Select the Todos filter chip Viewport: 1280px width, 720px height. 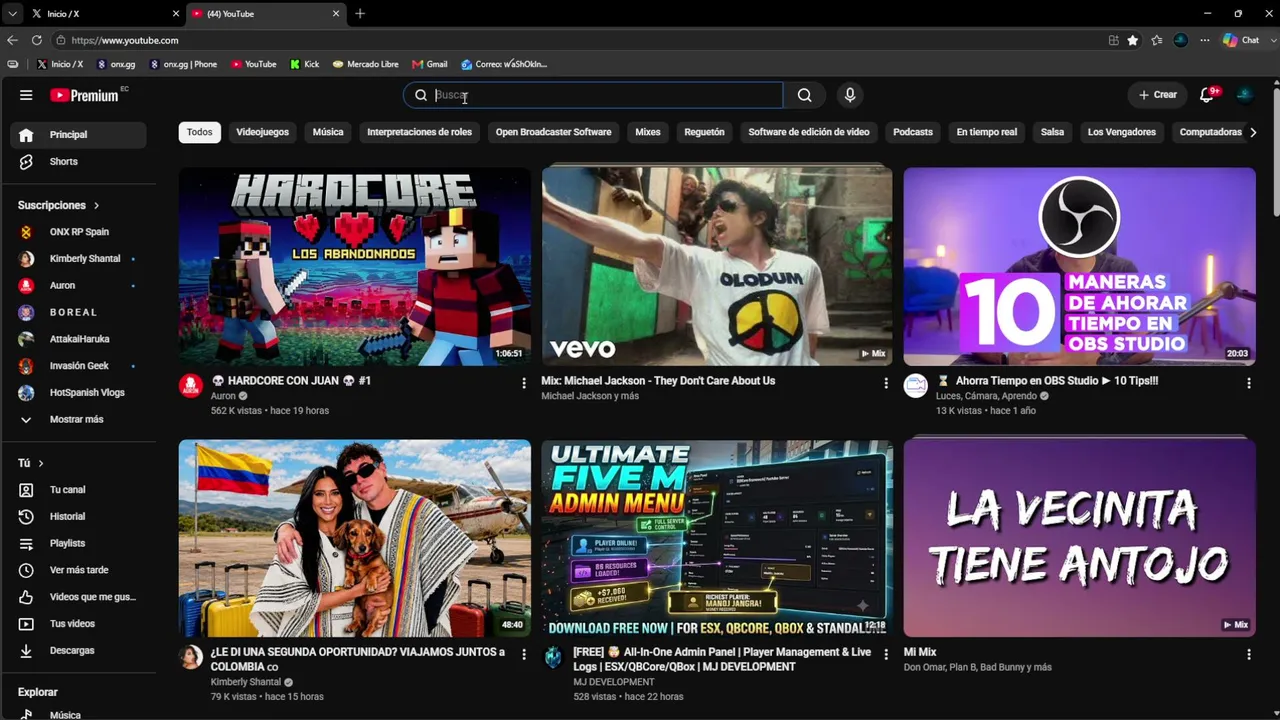[x=200, y=132]
